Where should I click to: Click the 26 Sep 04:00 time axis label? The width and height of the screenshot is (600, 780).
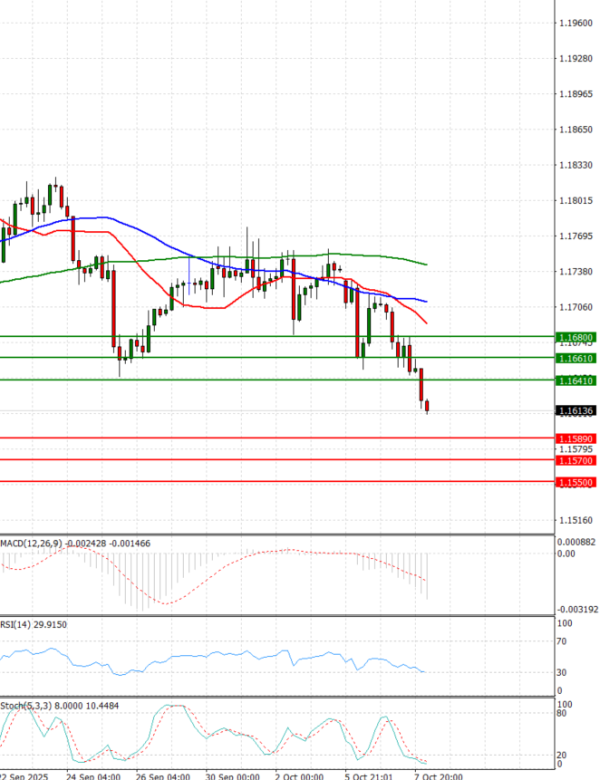[162, 775]
